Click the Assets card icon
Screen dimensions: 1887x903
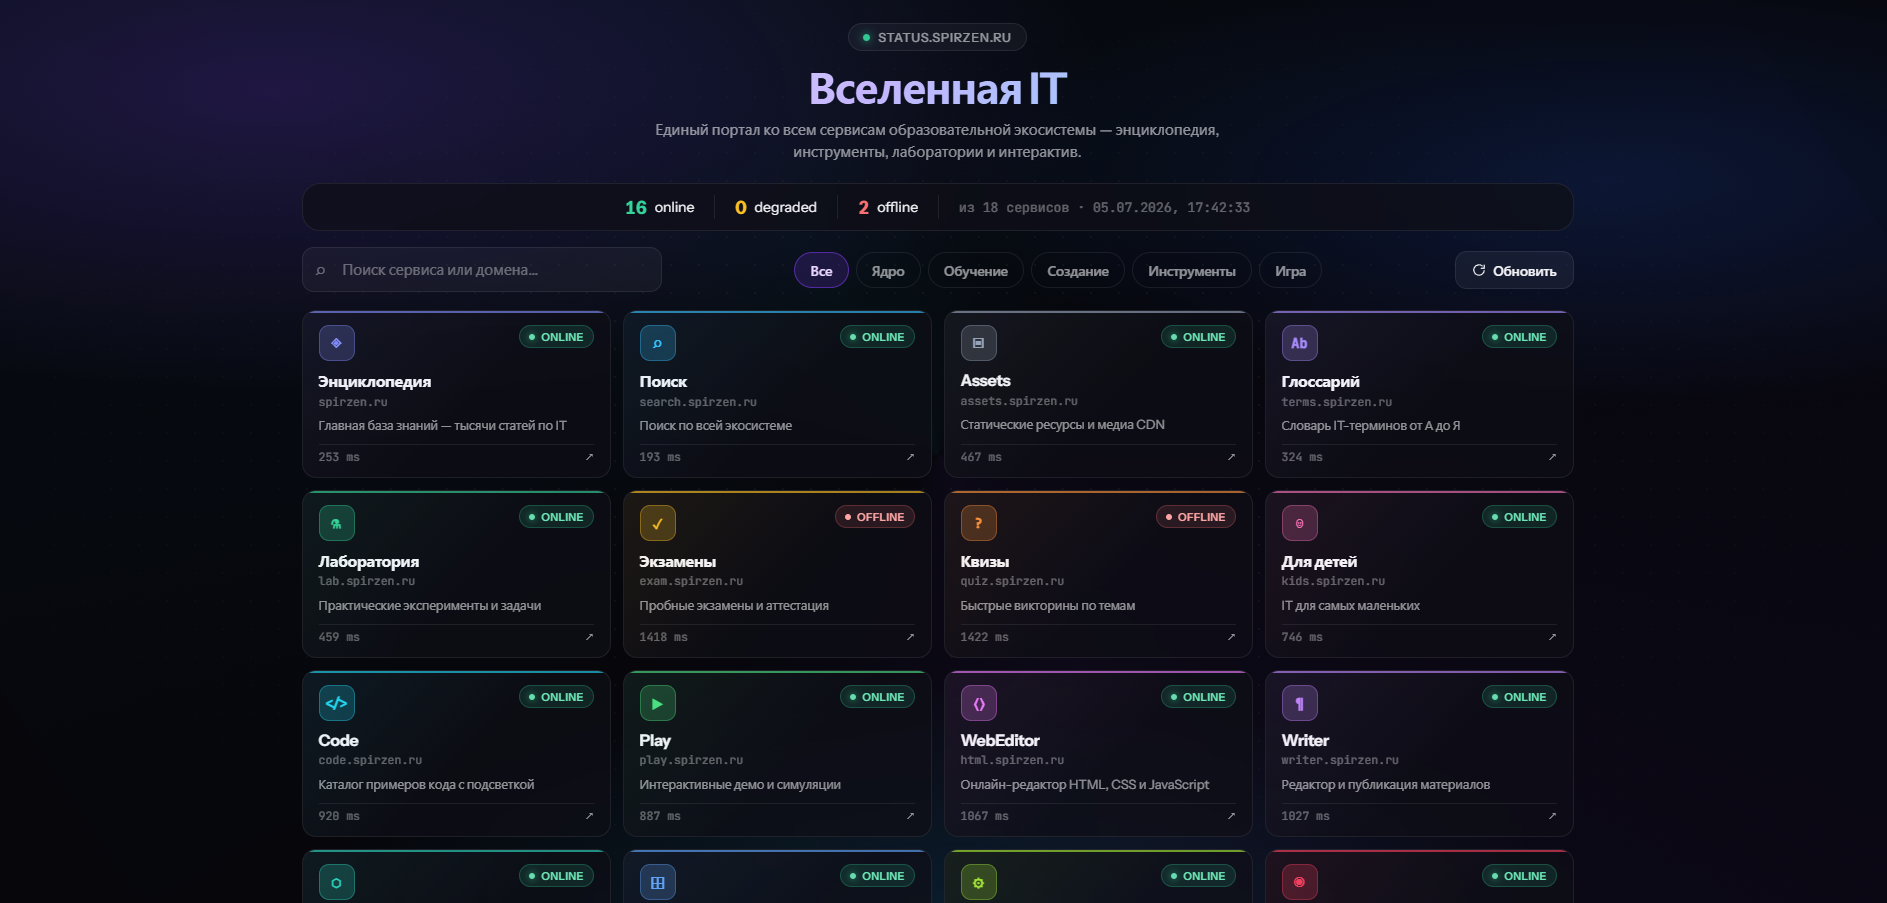[979, 343]
